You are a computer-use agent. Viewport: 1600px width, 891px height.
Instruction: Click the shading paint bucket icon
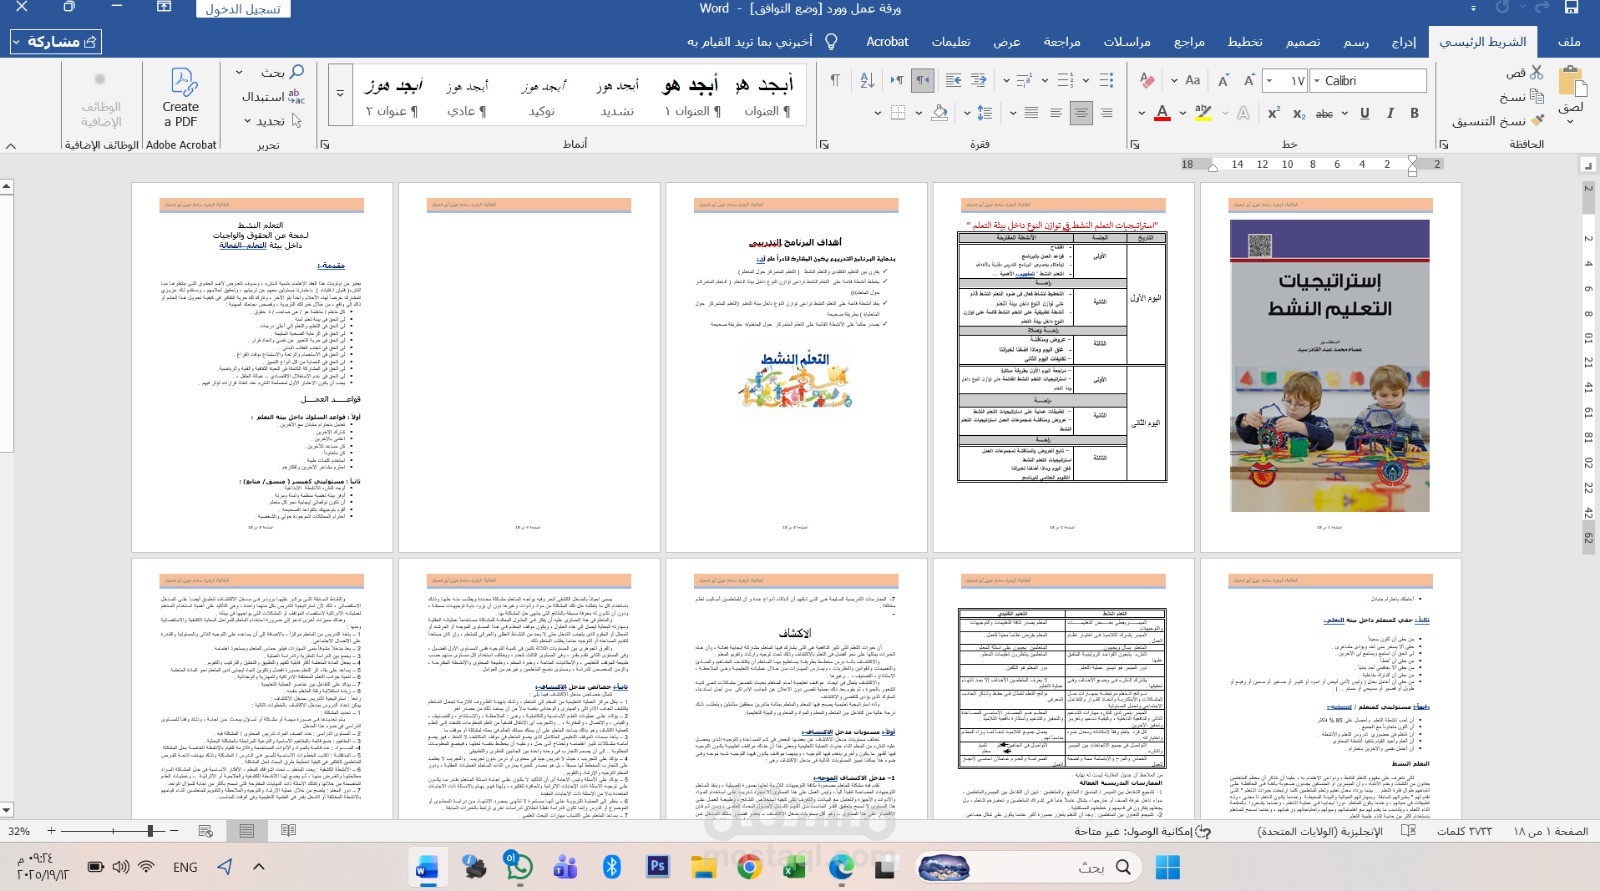point(939,113)
